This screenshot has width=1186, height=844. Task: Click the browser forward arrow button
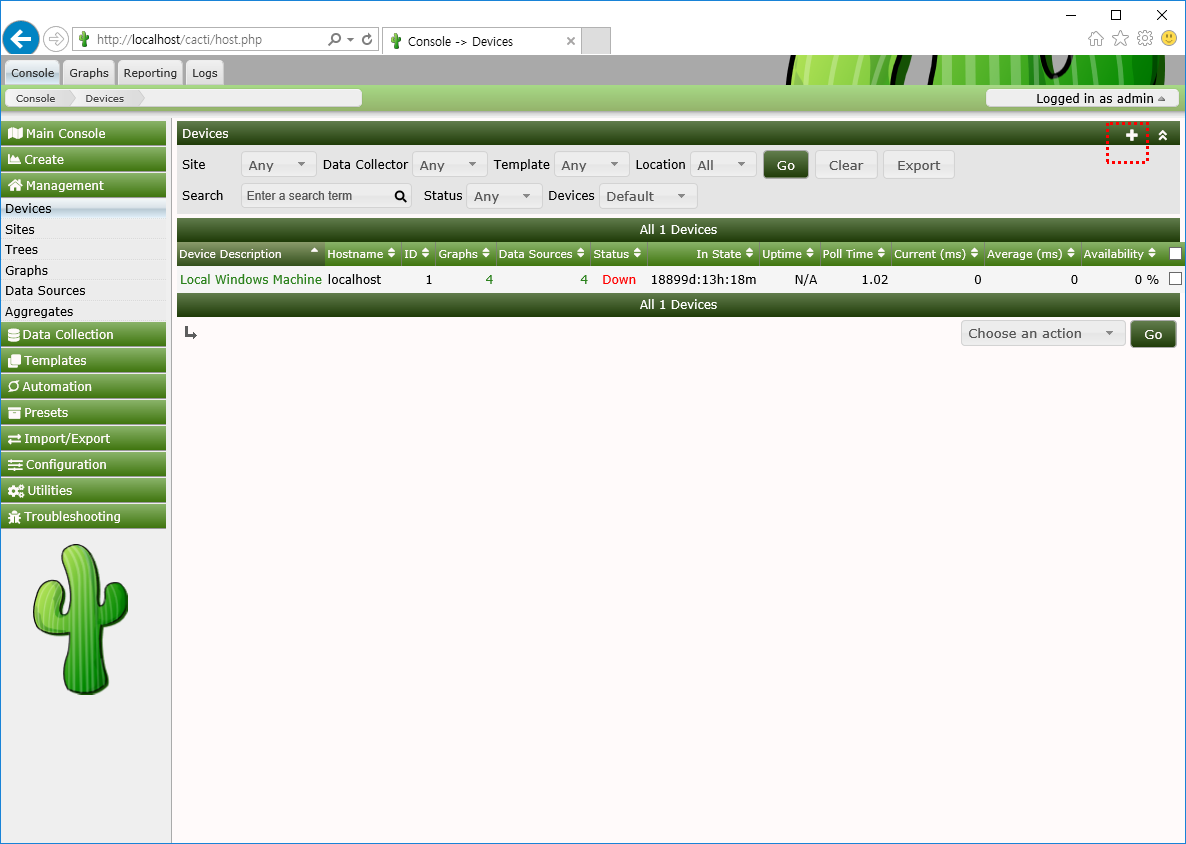coord(56,39)
